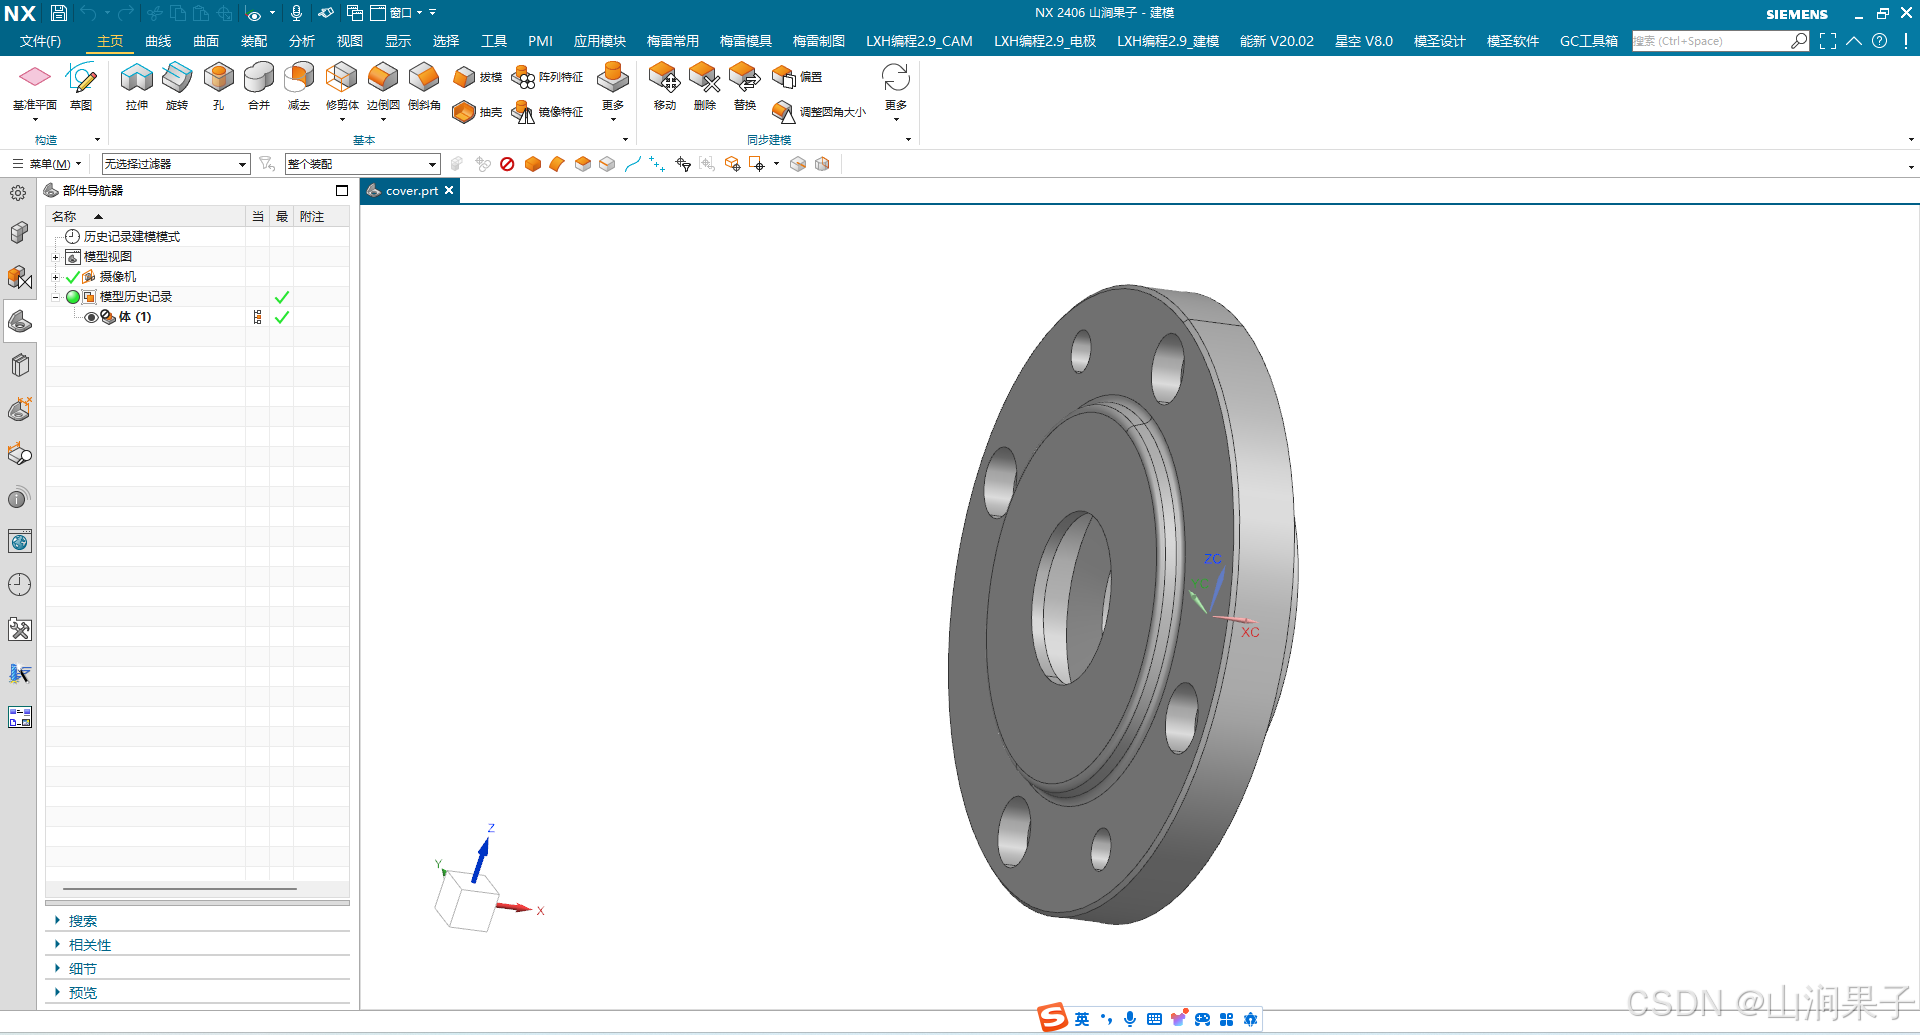
Task: Collapse the 模型历史记录 tree node
Action: tap(56, 297)
